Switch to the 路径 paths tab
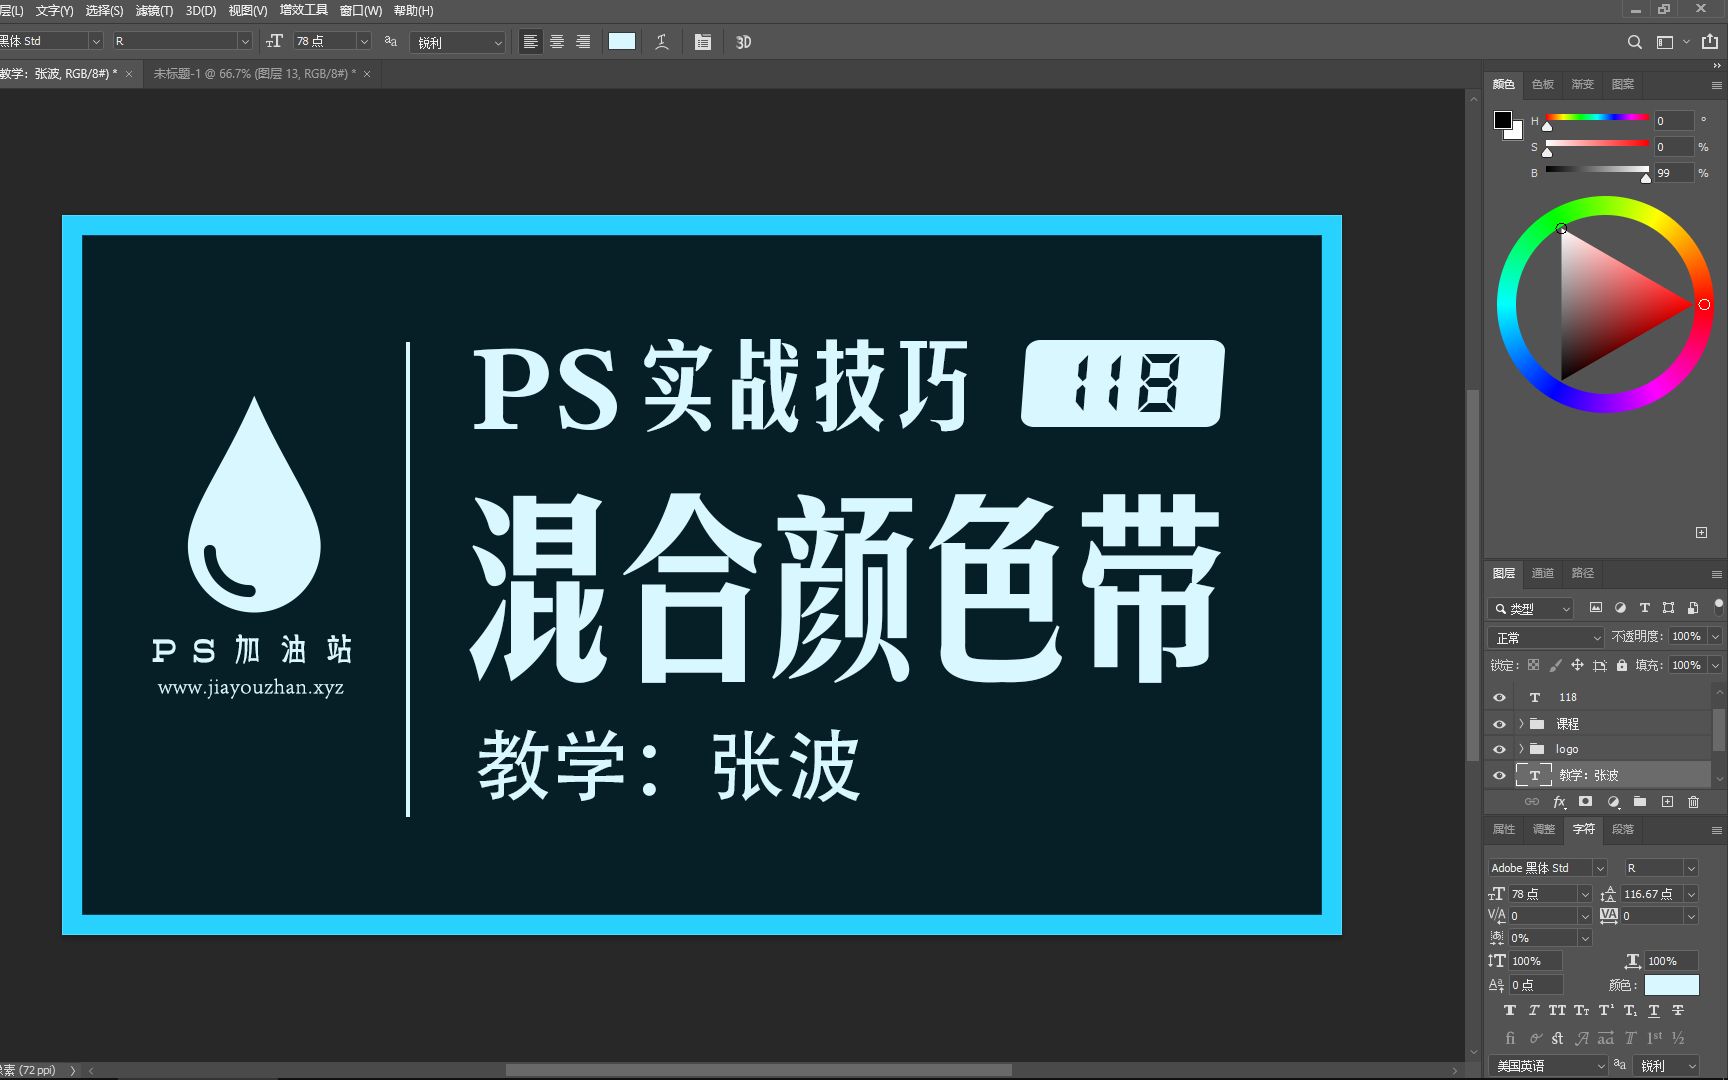The width and height of the screenshot is (1728, 1080). 1583,573
